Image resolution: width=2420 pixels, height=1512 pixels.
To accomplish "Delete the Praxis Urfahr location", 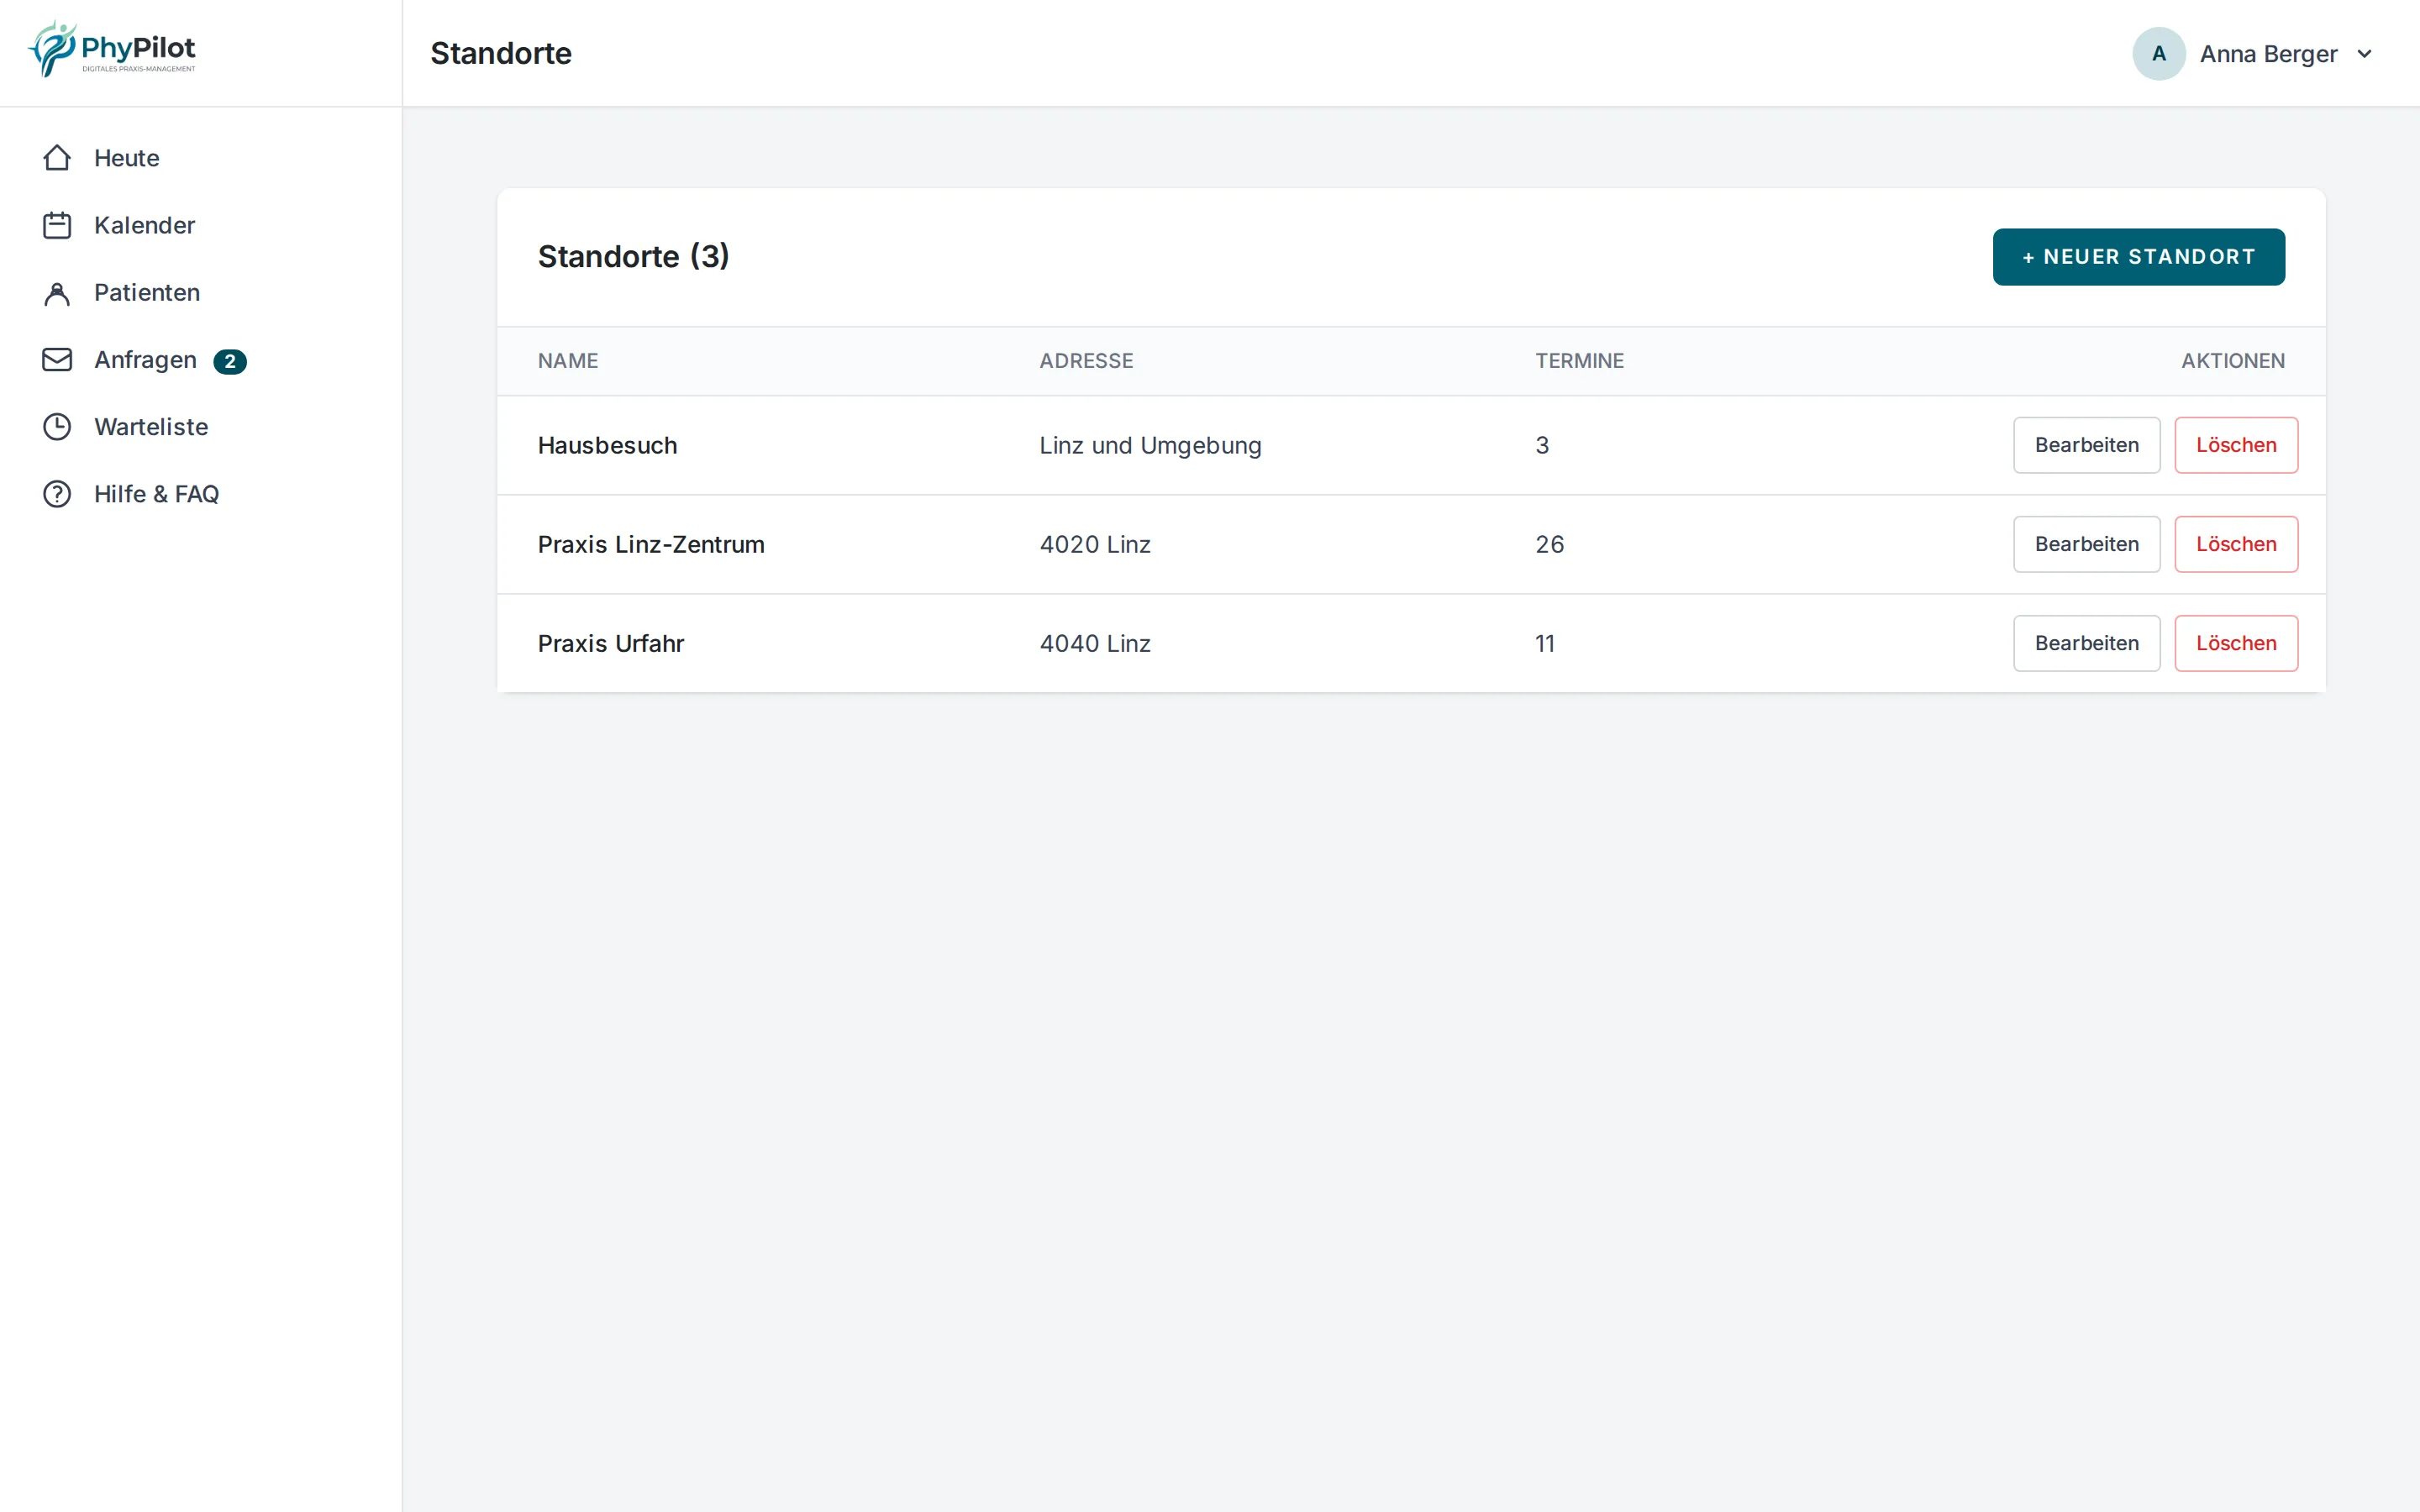I will coord(2236,643).
